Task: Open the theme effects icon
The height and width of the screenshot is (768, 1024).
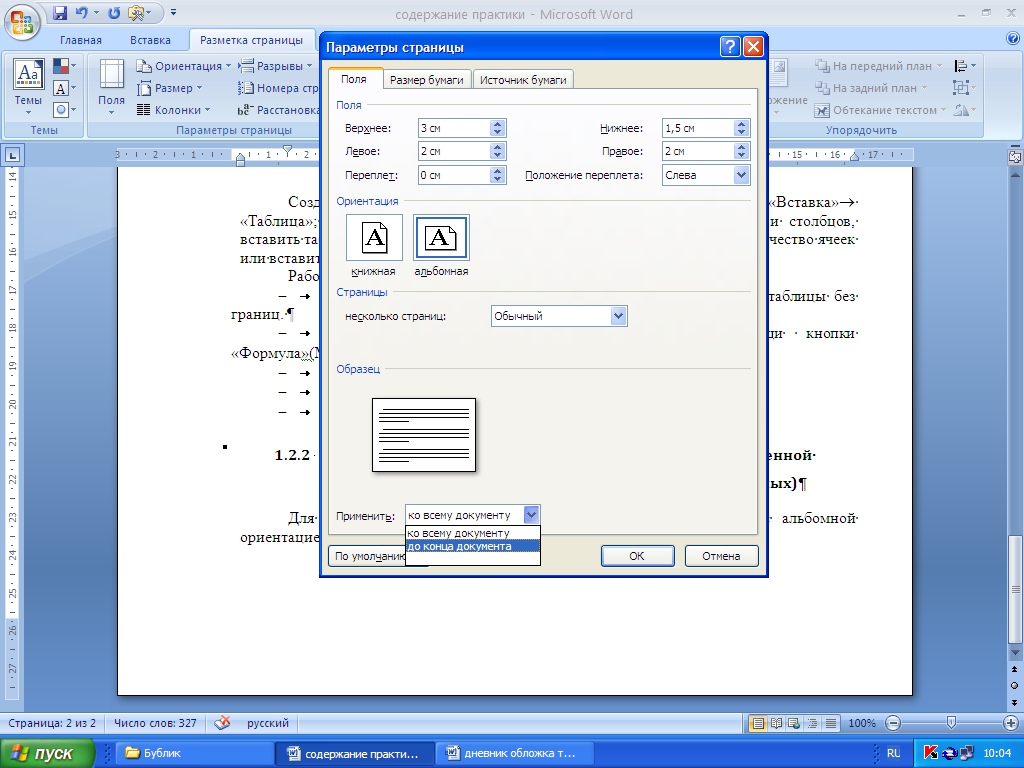Action: click(x=61, y=110)
